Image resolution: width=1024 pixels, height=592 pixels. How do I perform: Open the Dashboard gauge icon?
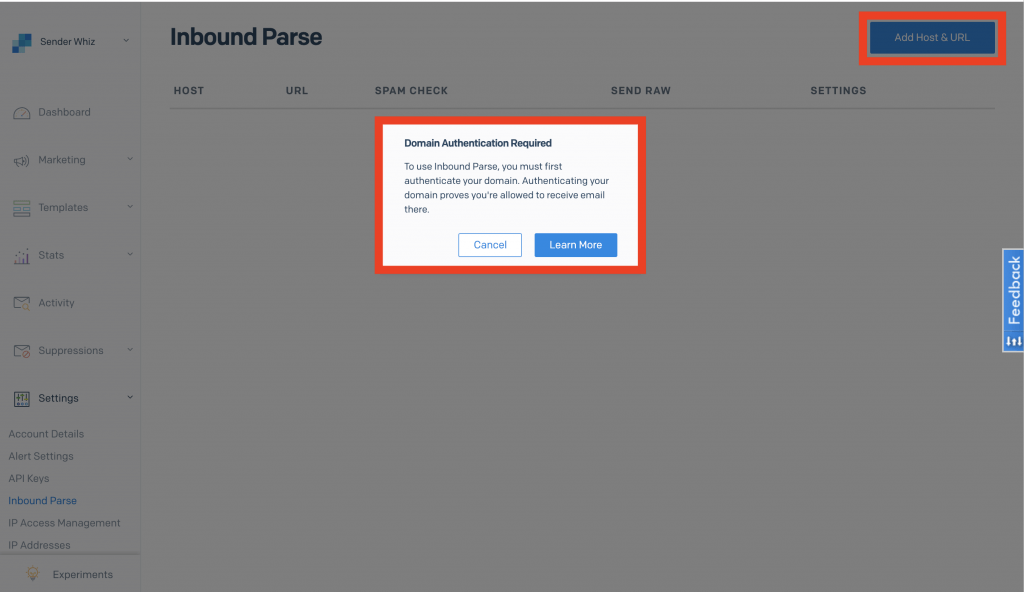[x=22, y=113]
